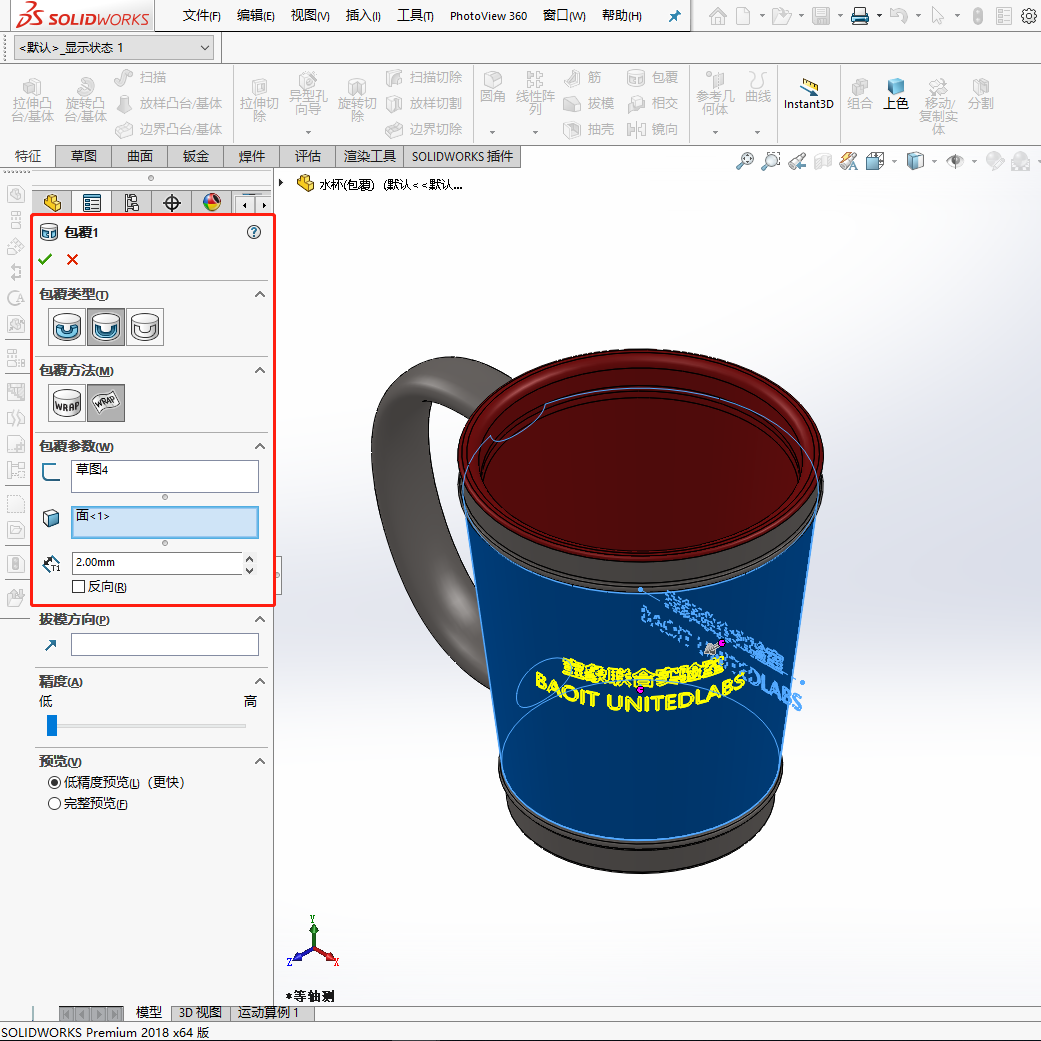This screenshot has width=1041, height=1041.
Task: Open the 工具 menu
Action: click(x=415, y=15)
